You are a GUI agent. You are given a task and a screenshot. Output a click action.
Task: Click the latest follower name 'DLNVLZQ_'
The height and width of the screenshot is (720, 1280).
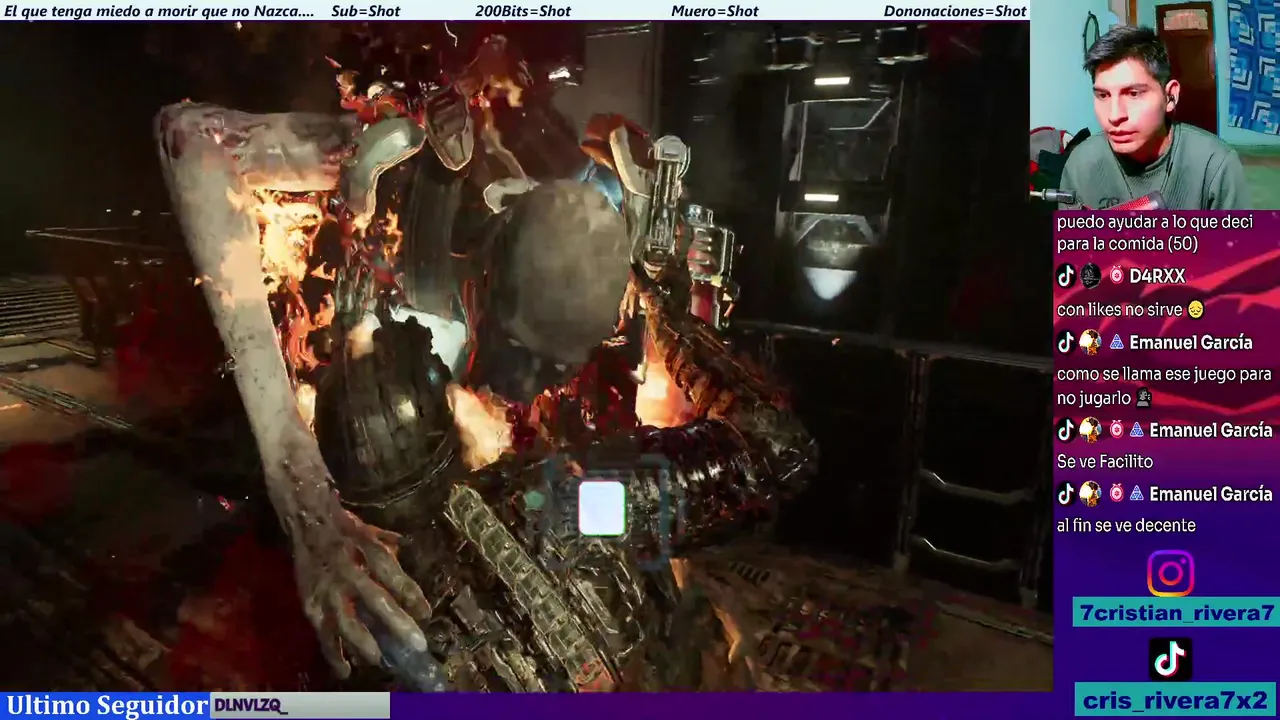[250, 706]
